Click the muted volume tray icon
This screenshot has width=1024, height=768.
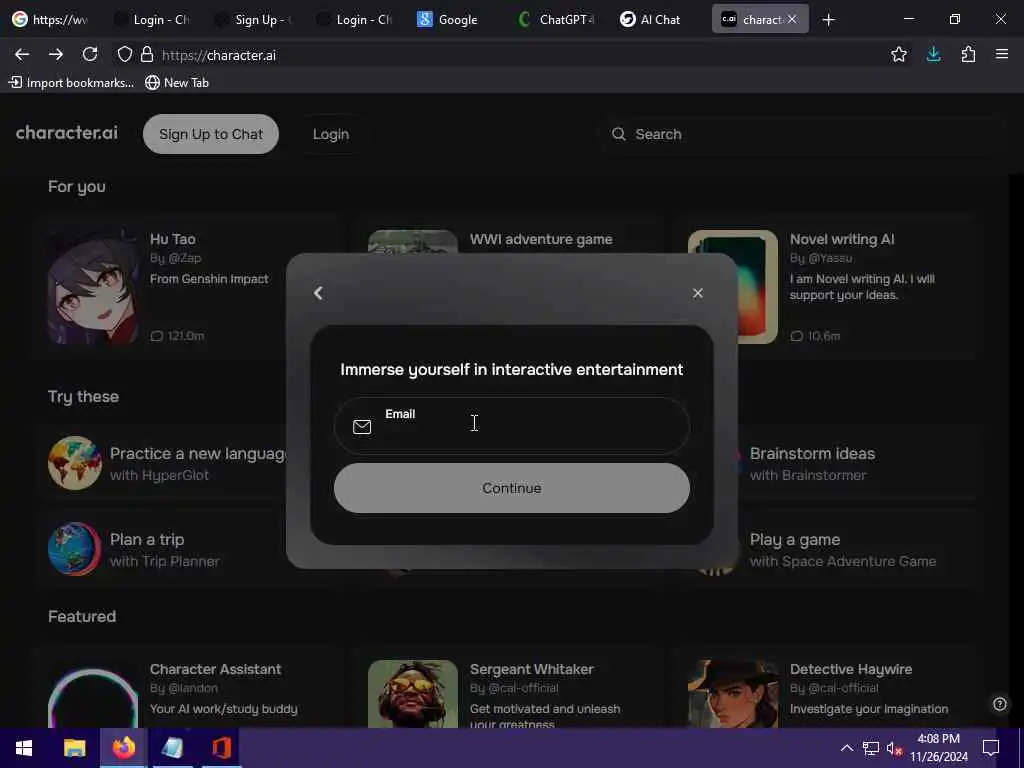point(894,748)
